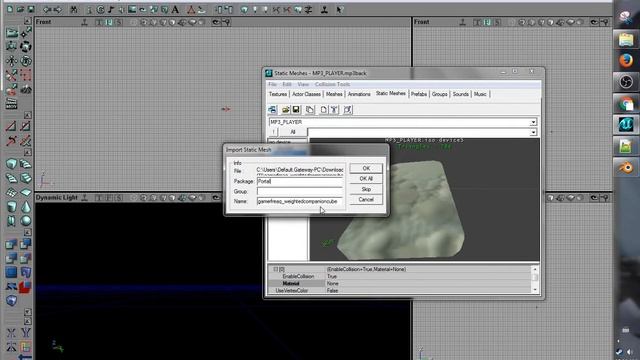The image size is (640, 360).
Task: Switch left Front viewport to Top view (T)
Action: [x=99, y=22]
